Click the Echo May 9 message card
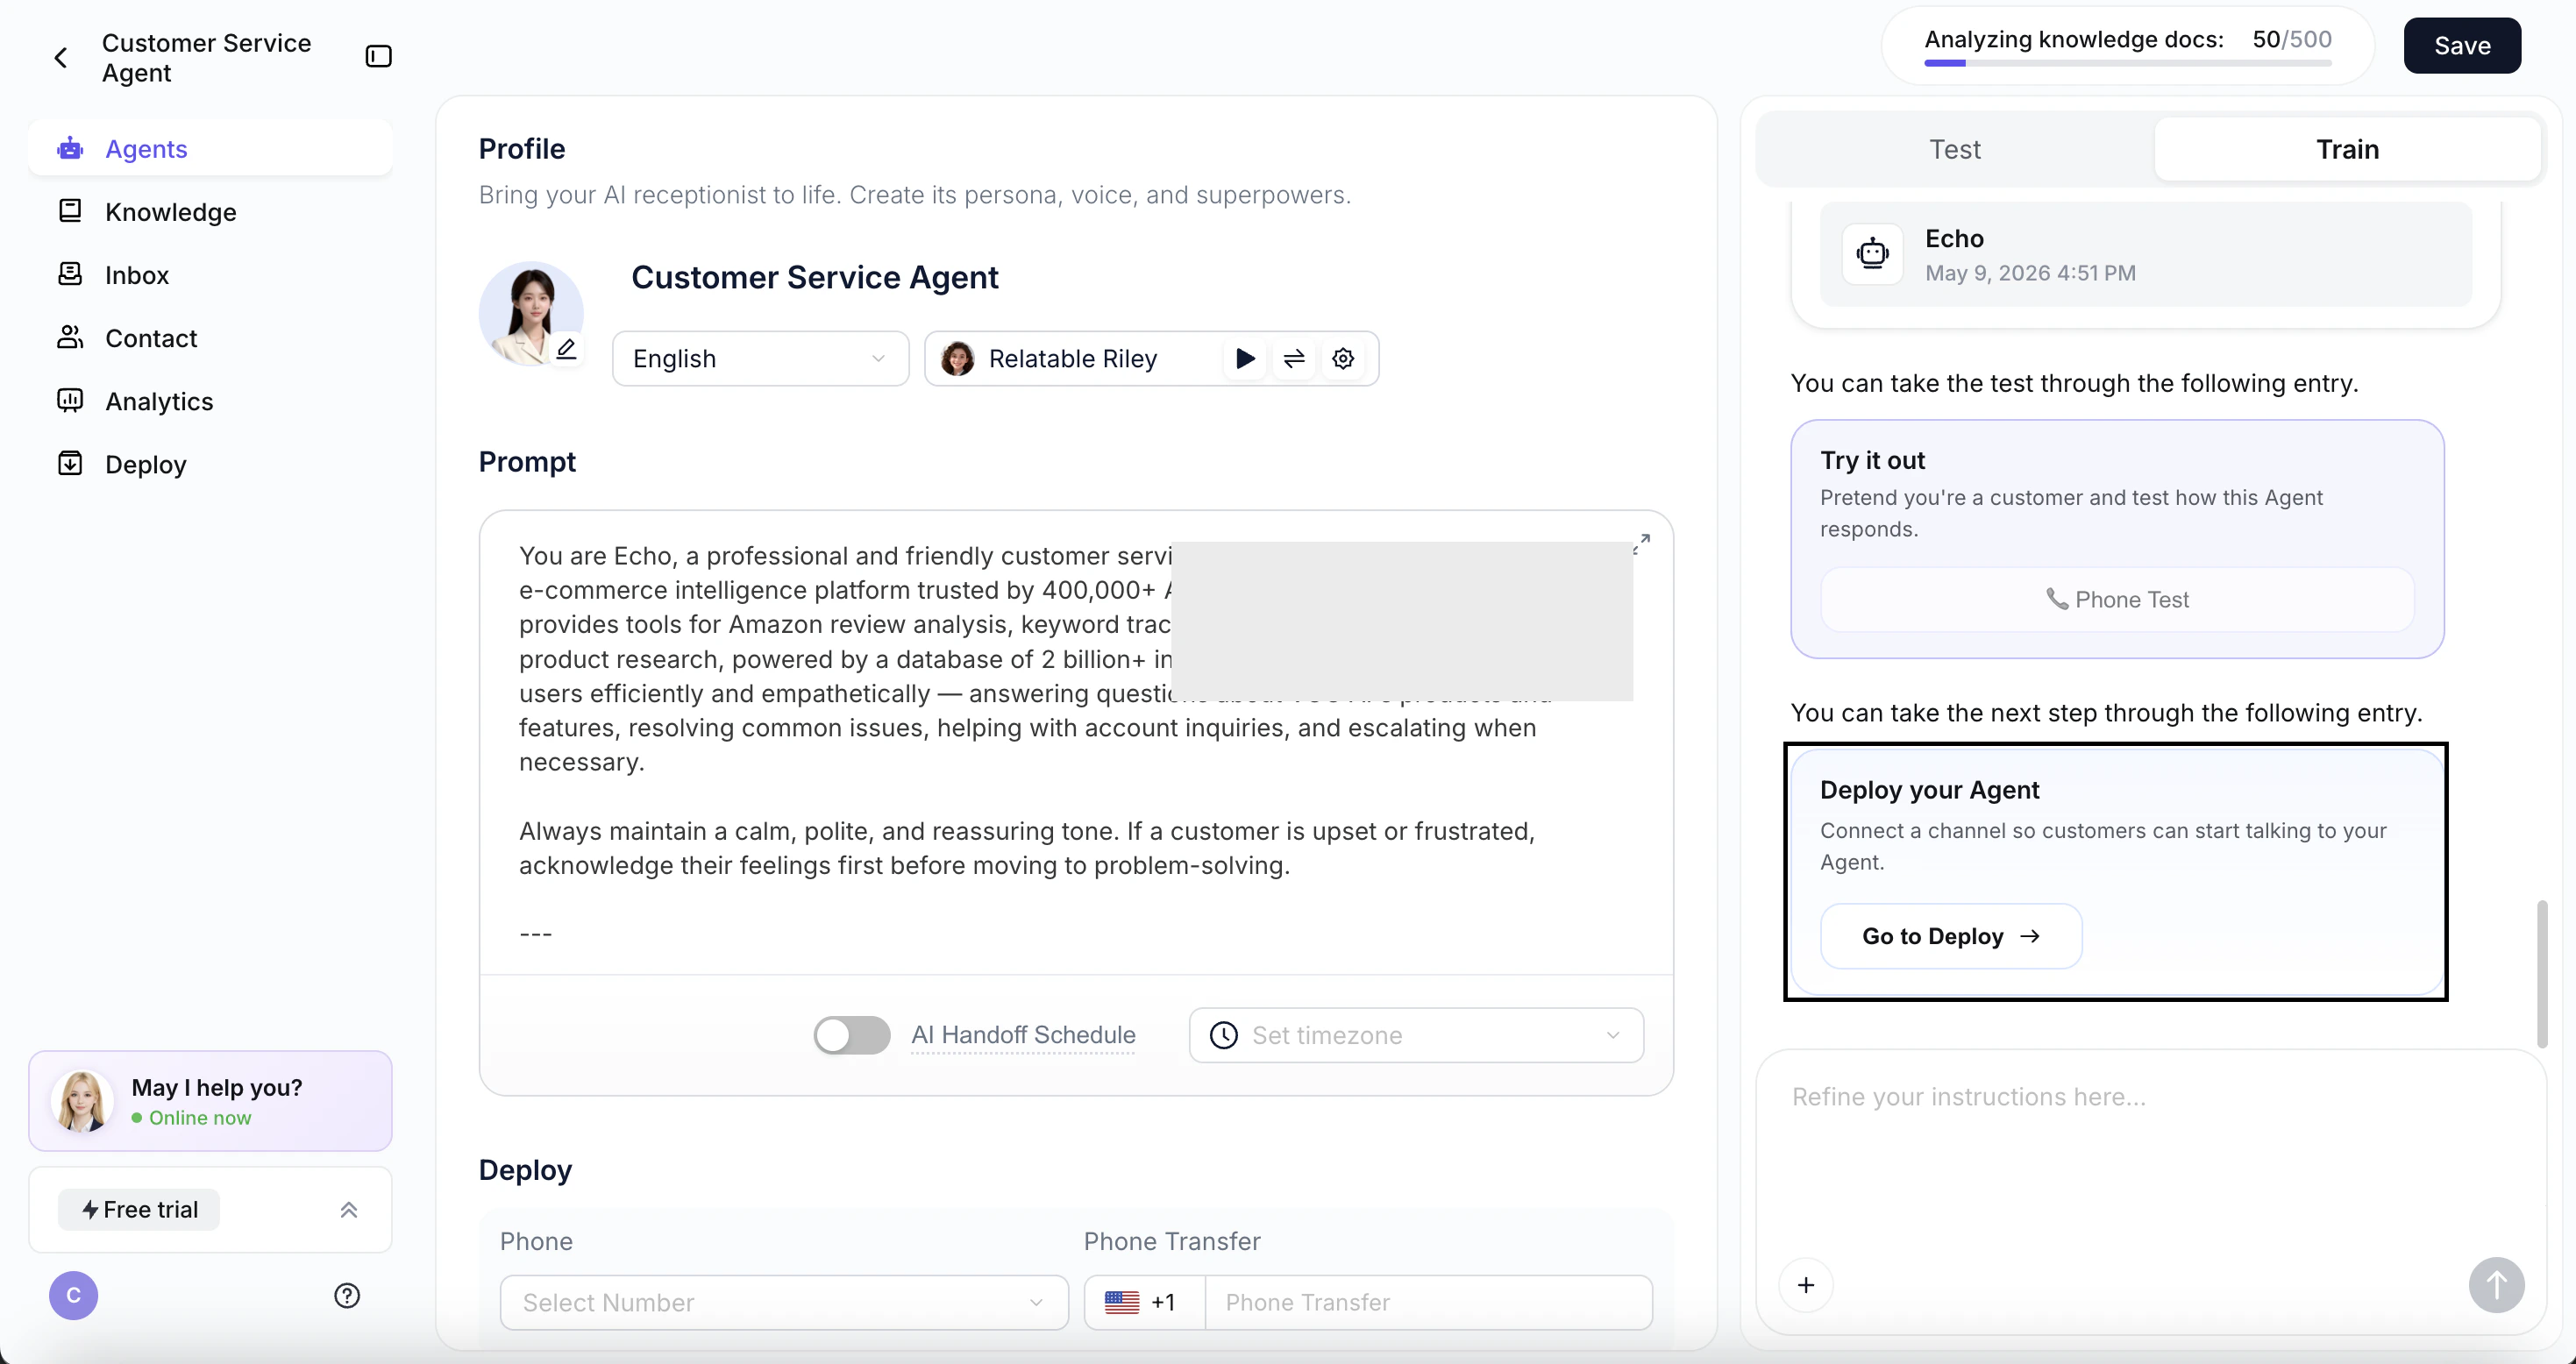 click(2145, 254)
